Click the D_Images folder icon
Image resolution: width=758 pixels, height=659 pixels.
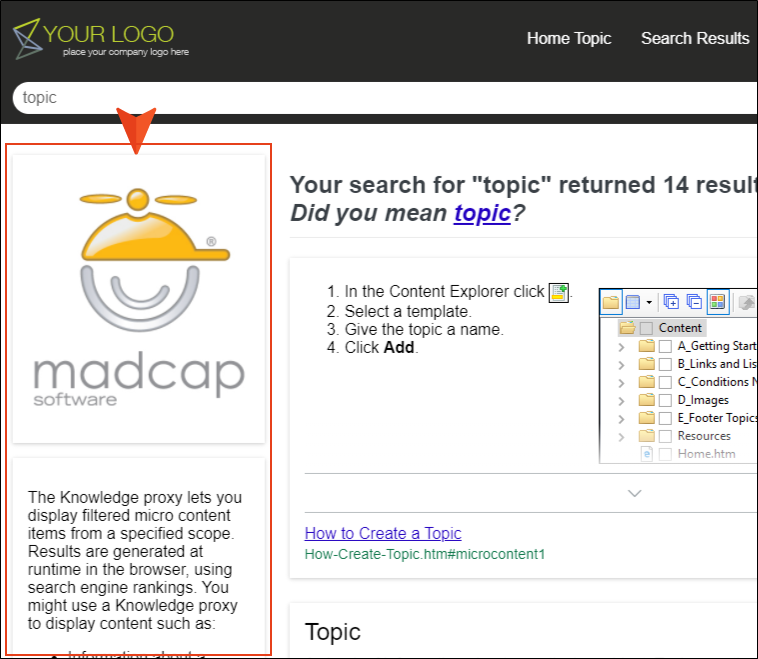(646, 399)
